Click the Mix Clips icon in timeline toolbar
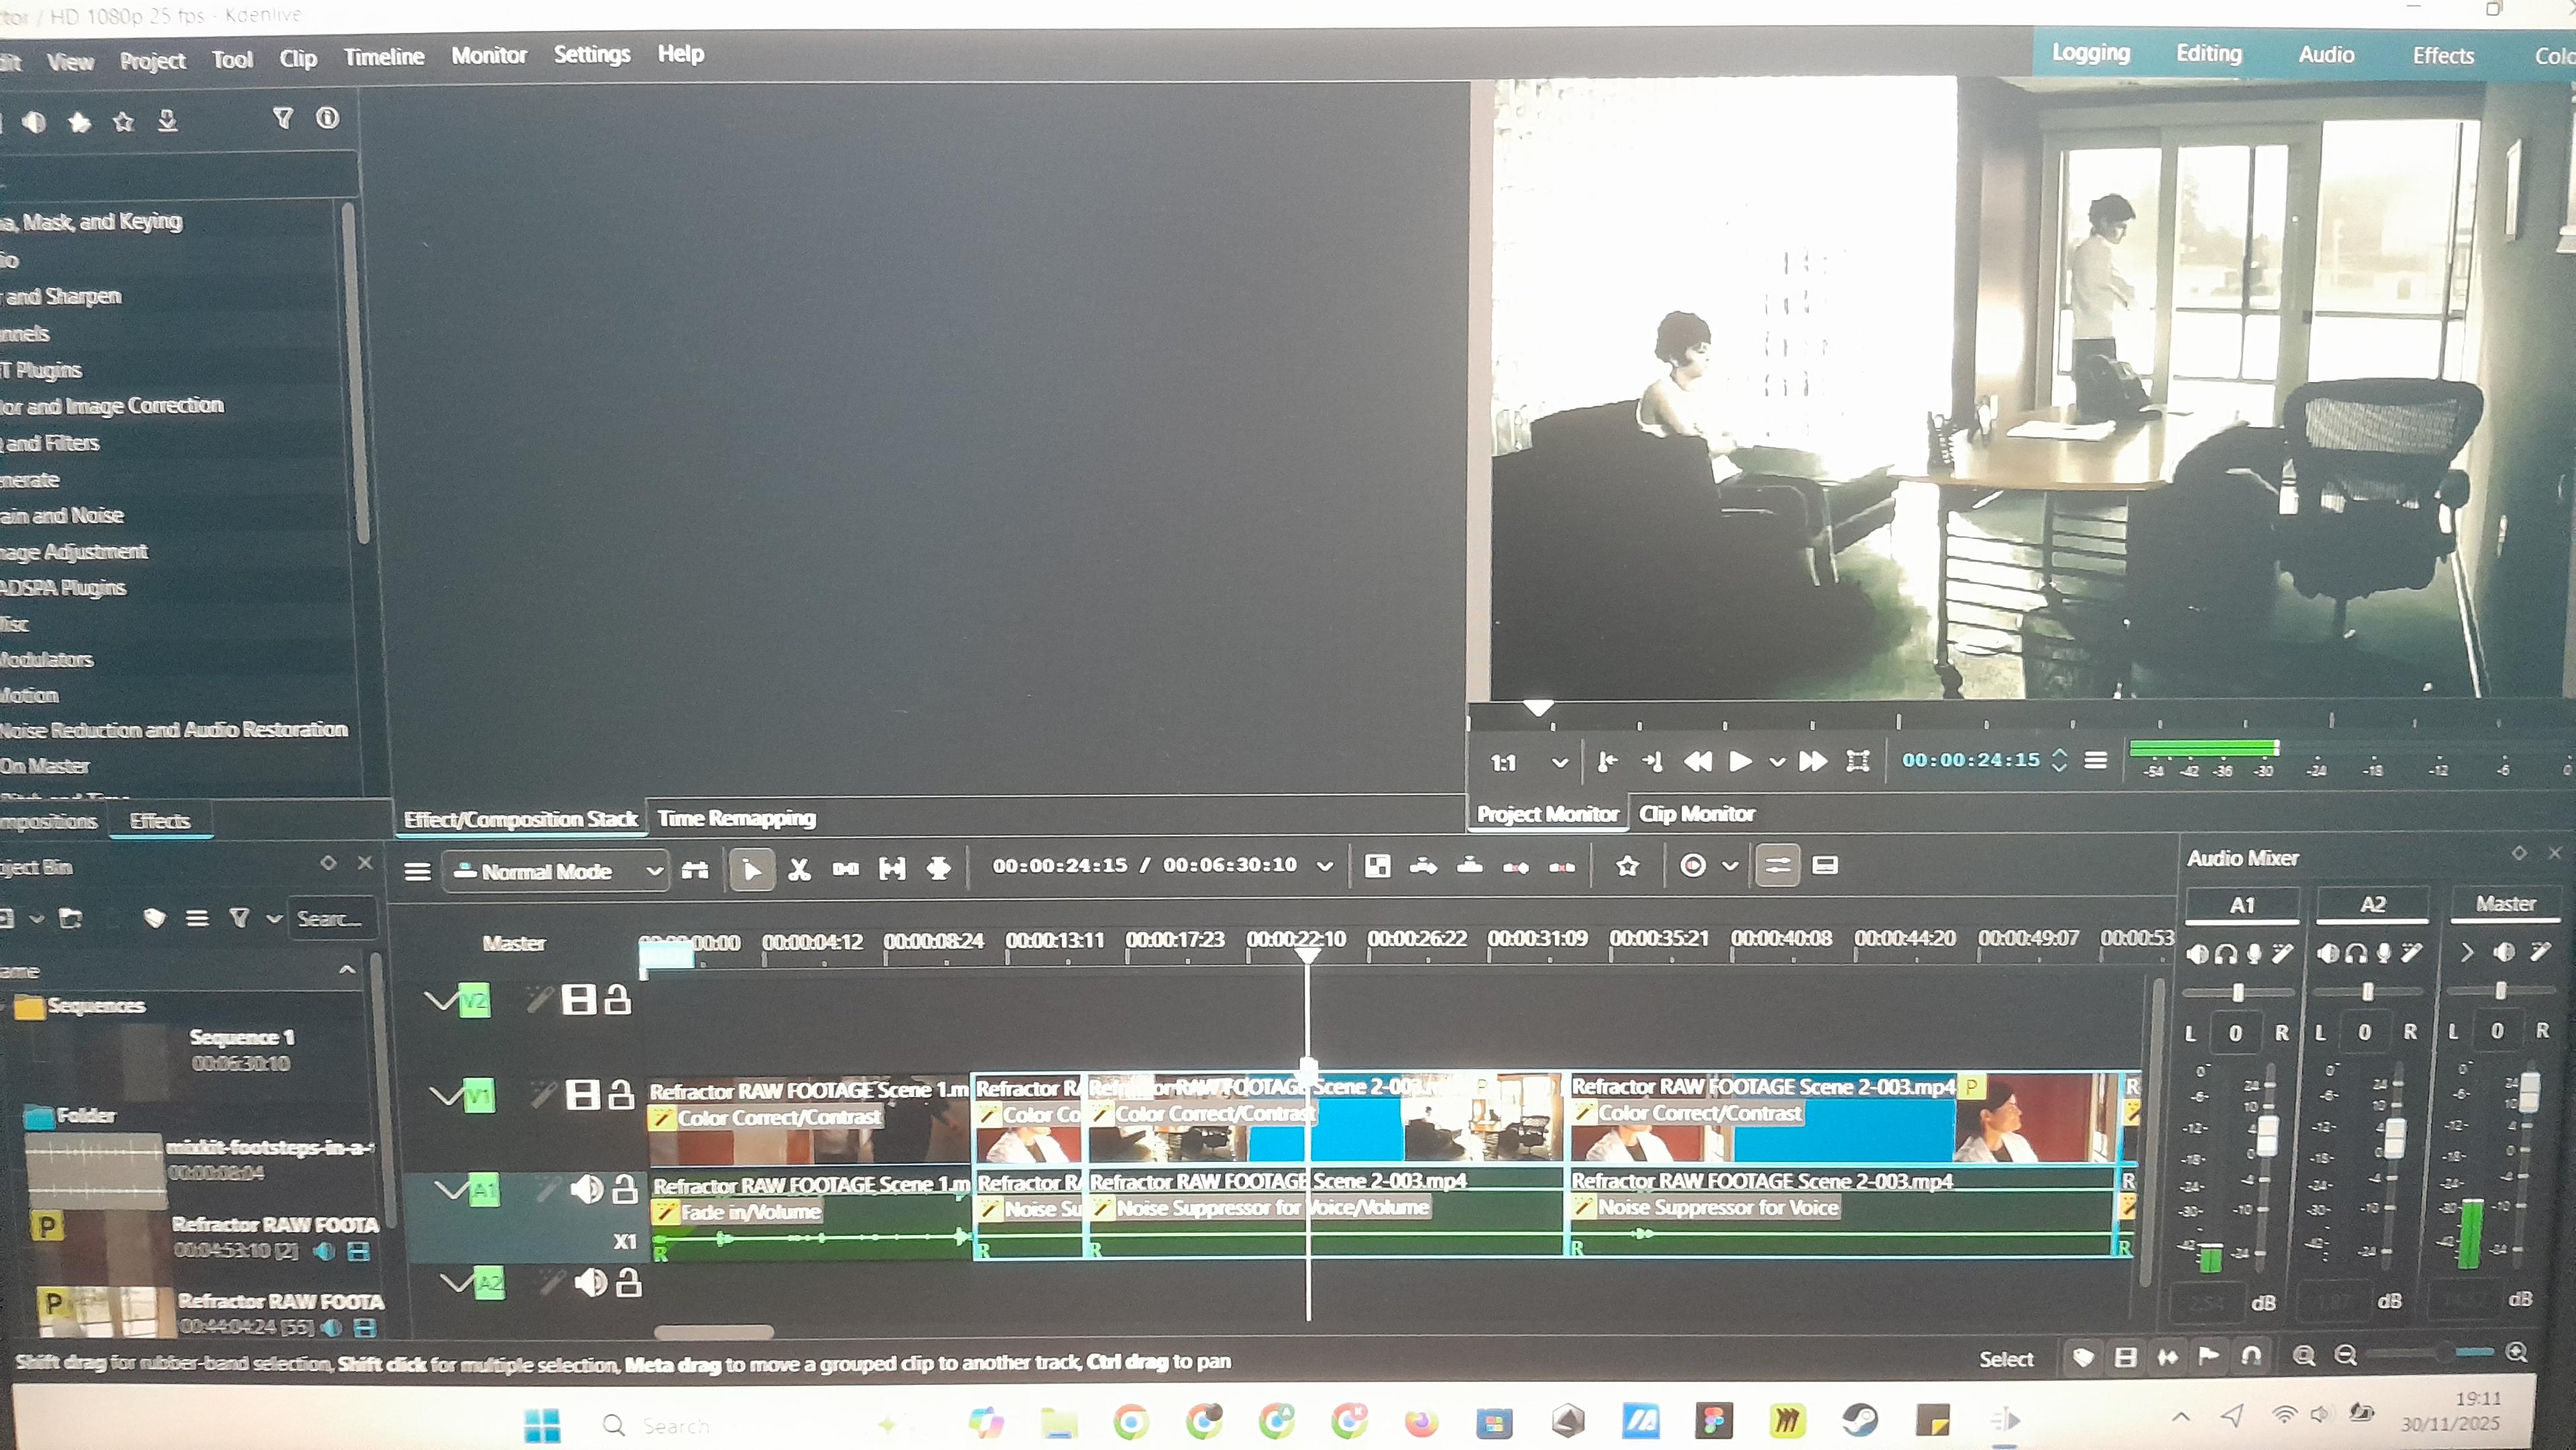Image resolution: width=2576 pixels, height=1450 pixels. point(1377,866)
